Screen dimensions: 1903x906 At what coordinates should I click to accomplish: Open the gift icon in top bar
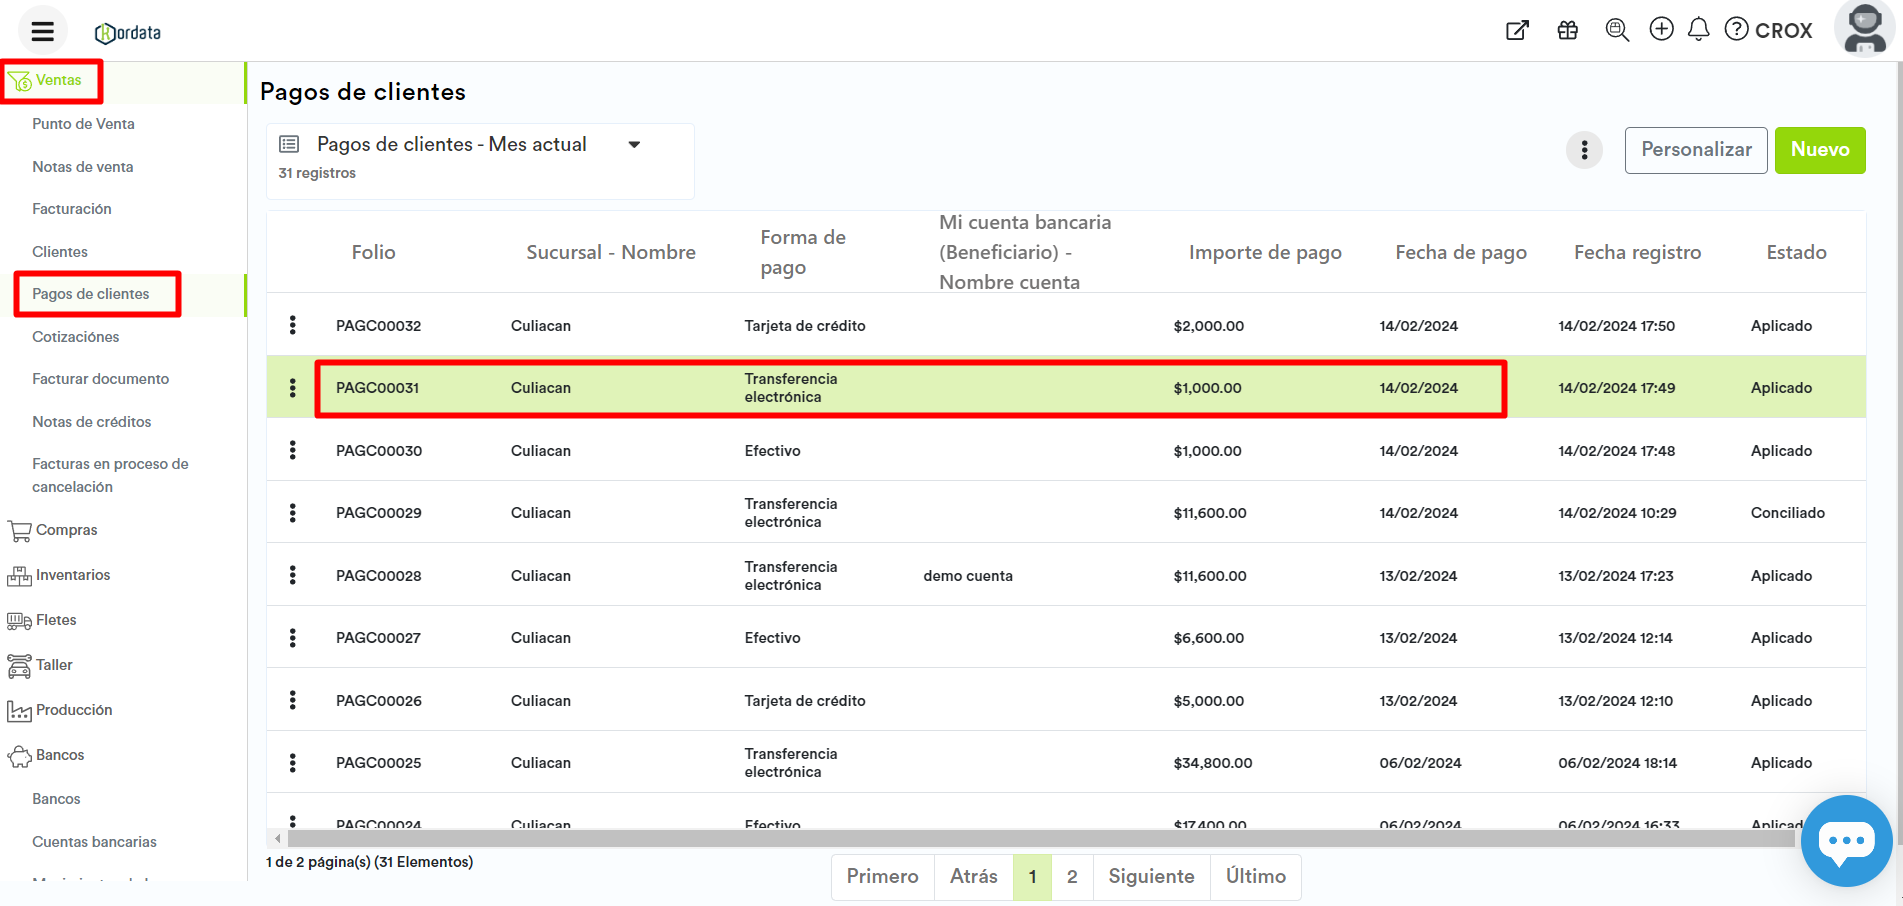coord(1567,31)
